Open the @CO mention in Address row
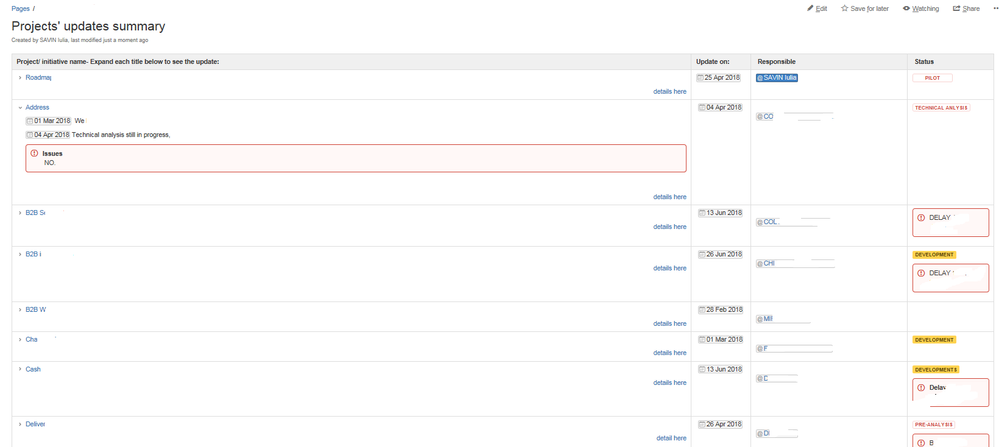The image size is (999, 447). [x=765, y=117]
